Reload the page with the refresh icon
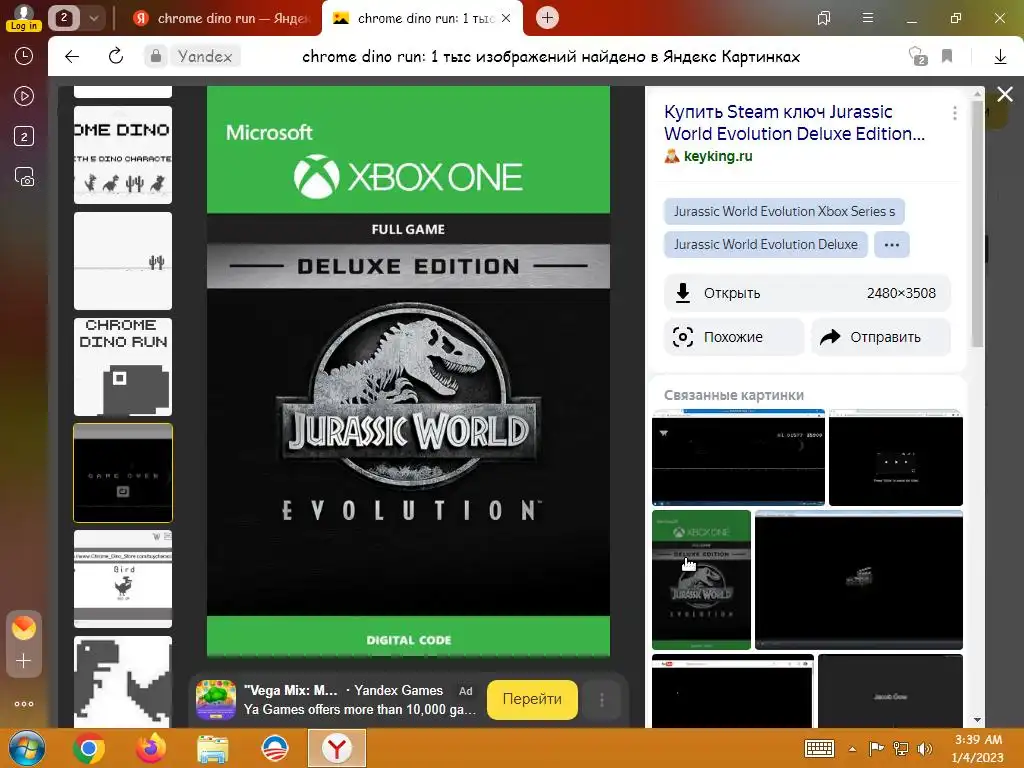Screen dimensions: 1024x768 pos(116,57)
